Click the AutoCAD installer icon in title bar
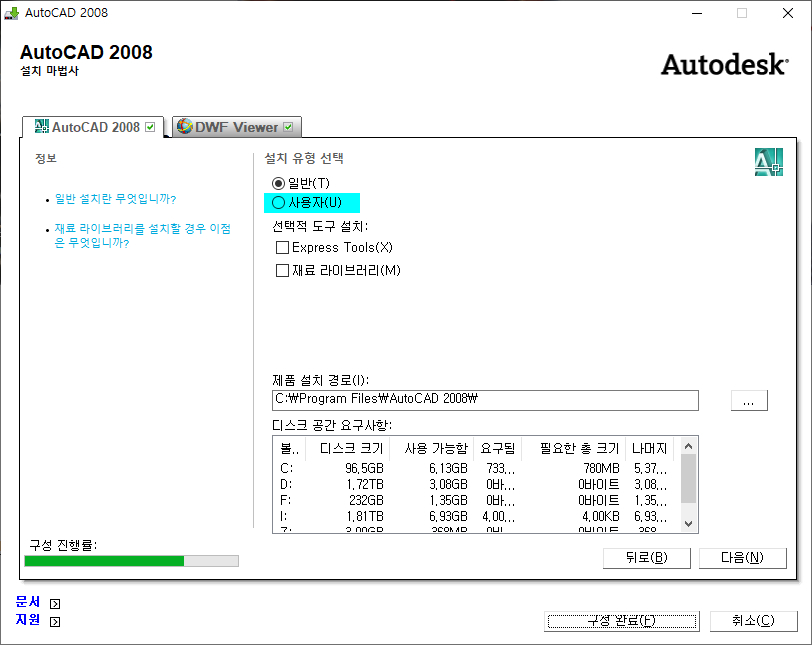 pyautogui.click(x=11, y=13)
